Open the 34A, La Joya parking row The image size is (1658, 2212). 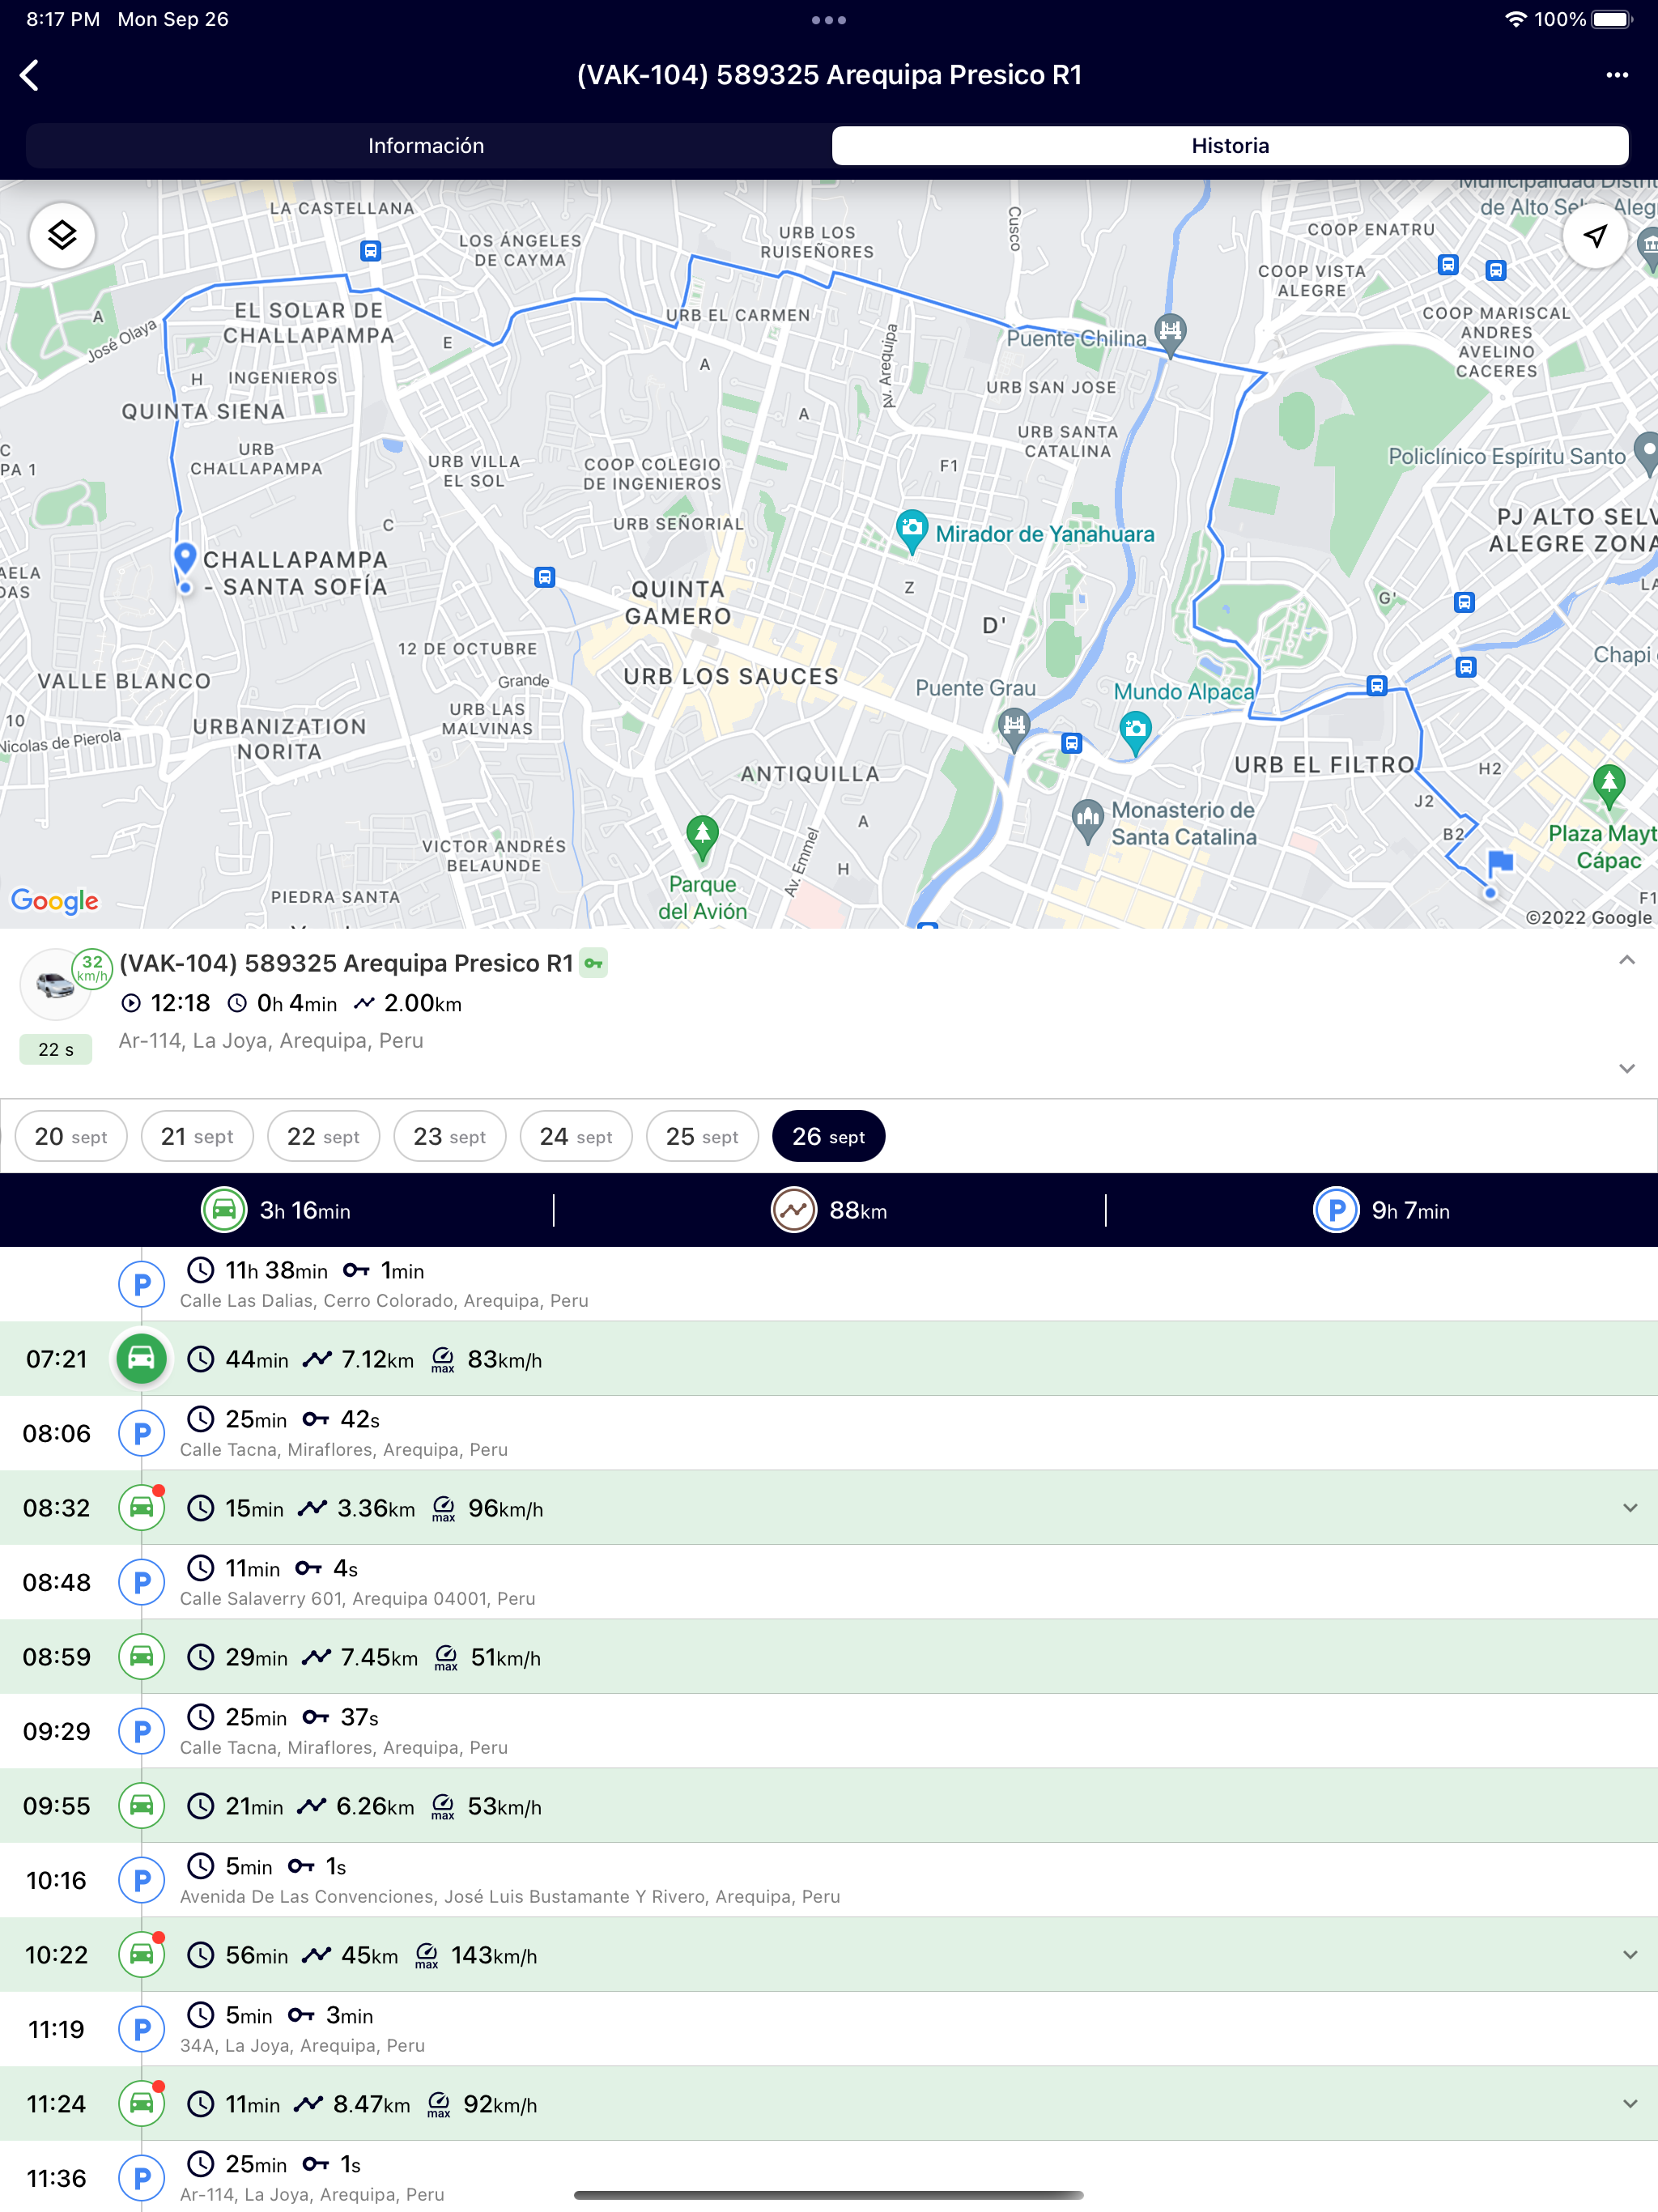pyautogui.click(x=829, y=2030)
